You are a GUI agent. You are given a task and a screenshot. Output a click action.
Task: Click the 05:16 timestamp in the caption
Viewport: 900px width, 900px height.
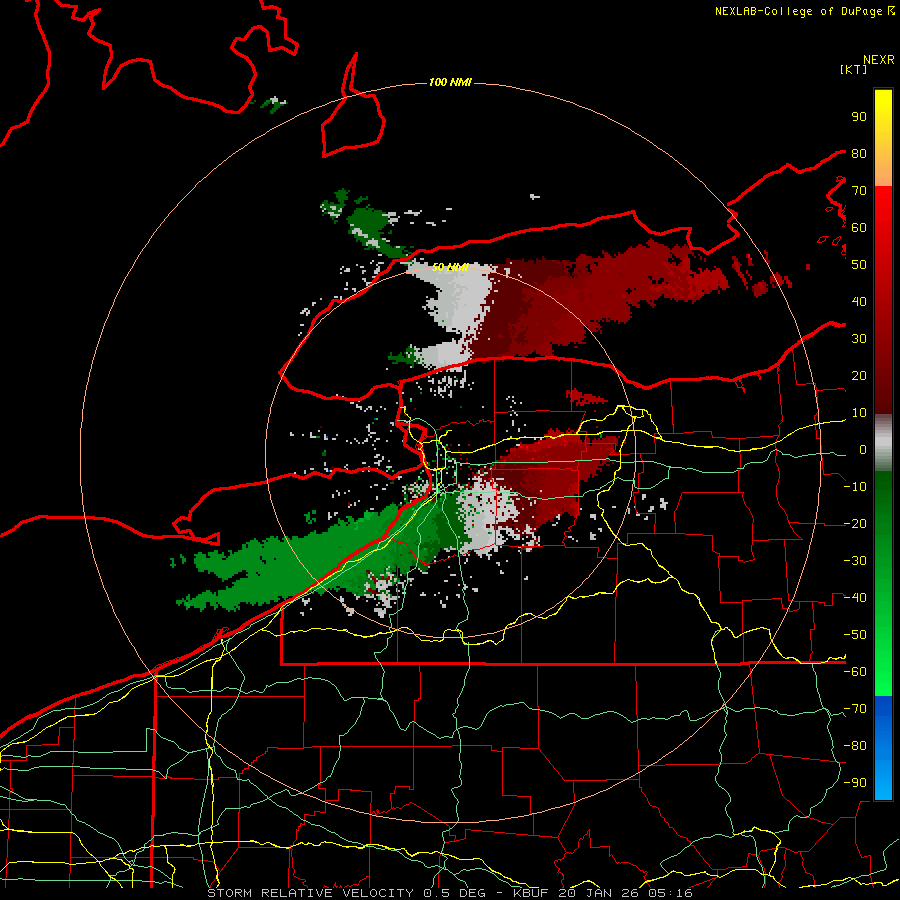(670, 893)
